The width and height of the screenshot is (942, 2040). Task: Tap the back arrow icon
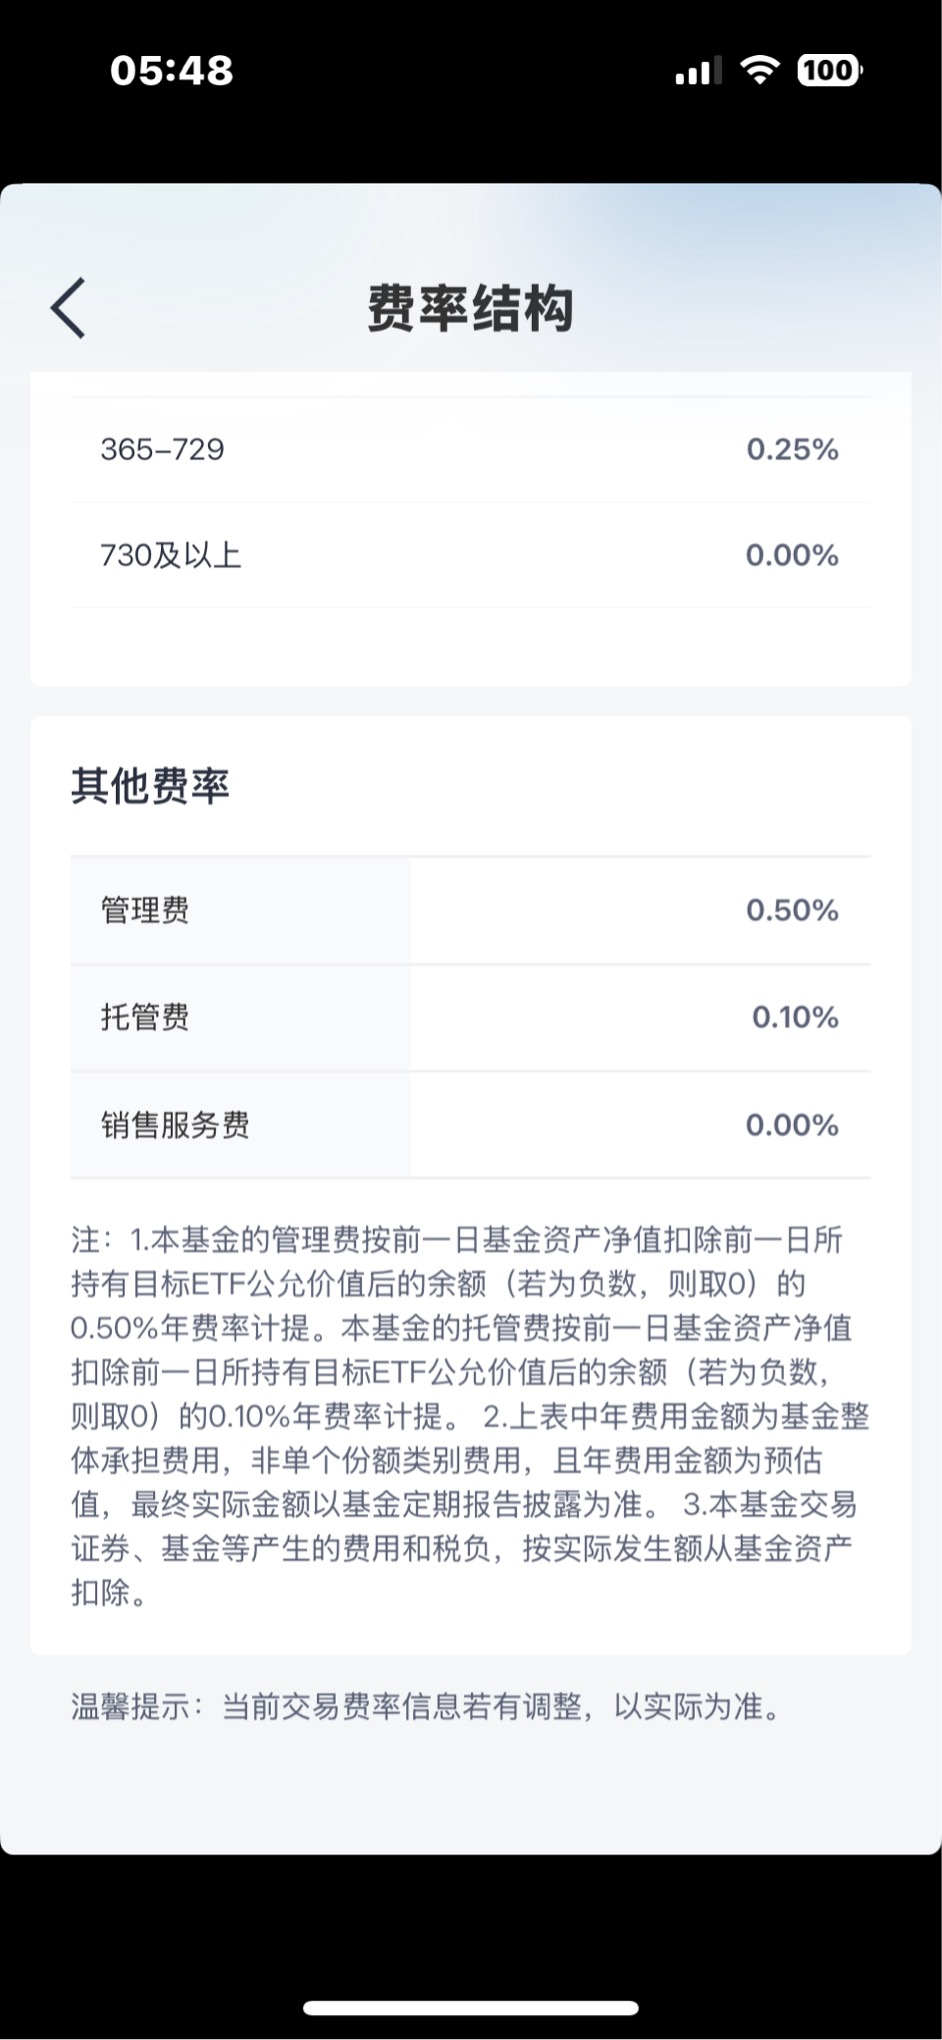(68, 307)
